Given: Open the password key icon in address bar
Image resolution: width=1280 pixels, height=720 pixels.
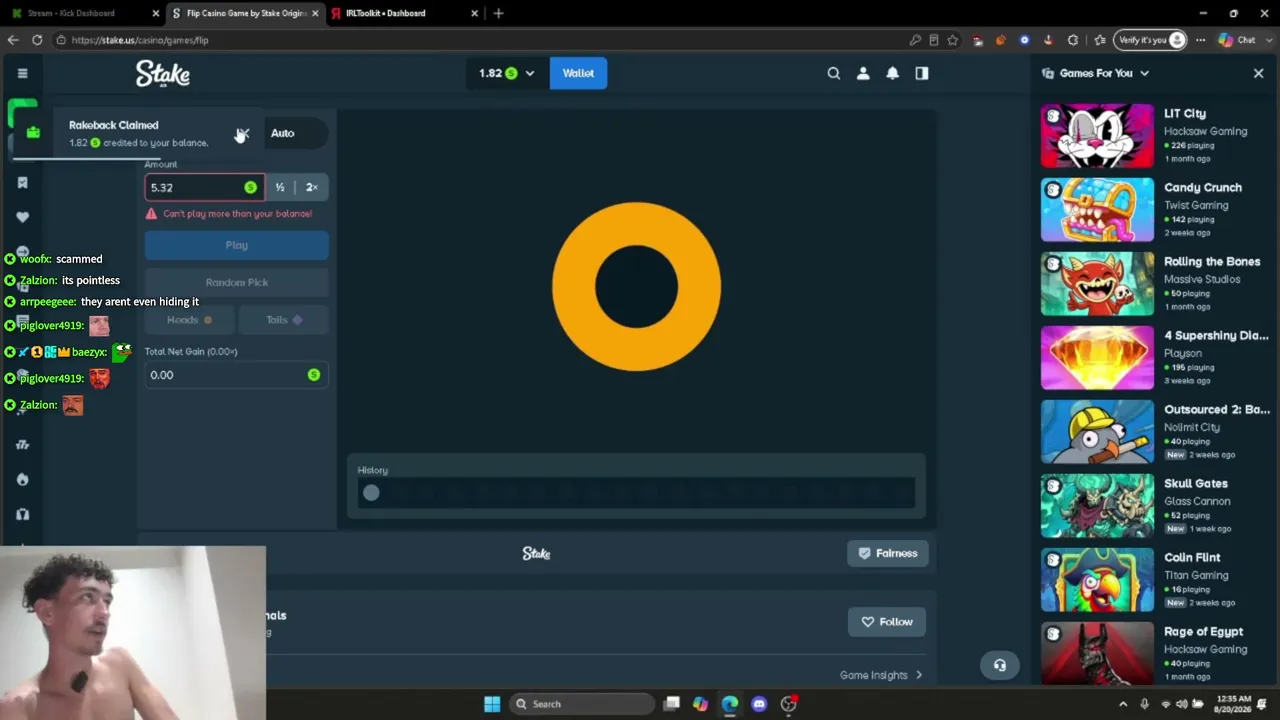Looking at the screenshot, I should (915, 40).
